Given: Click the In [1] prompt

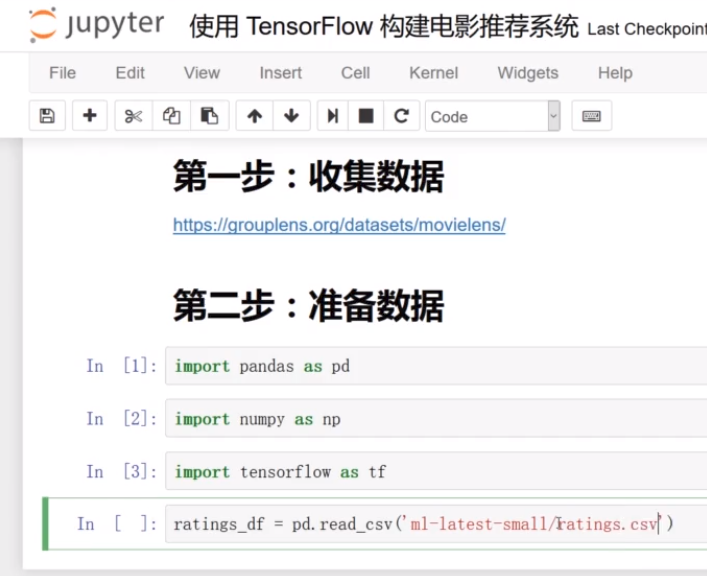Looking at the screenshot, I should [x=122, y=366].
